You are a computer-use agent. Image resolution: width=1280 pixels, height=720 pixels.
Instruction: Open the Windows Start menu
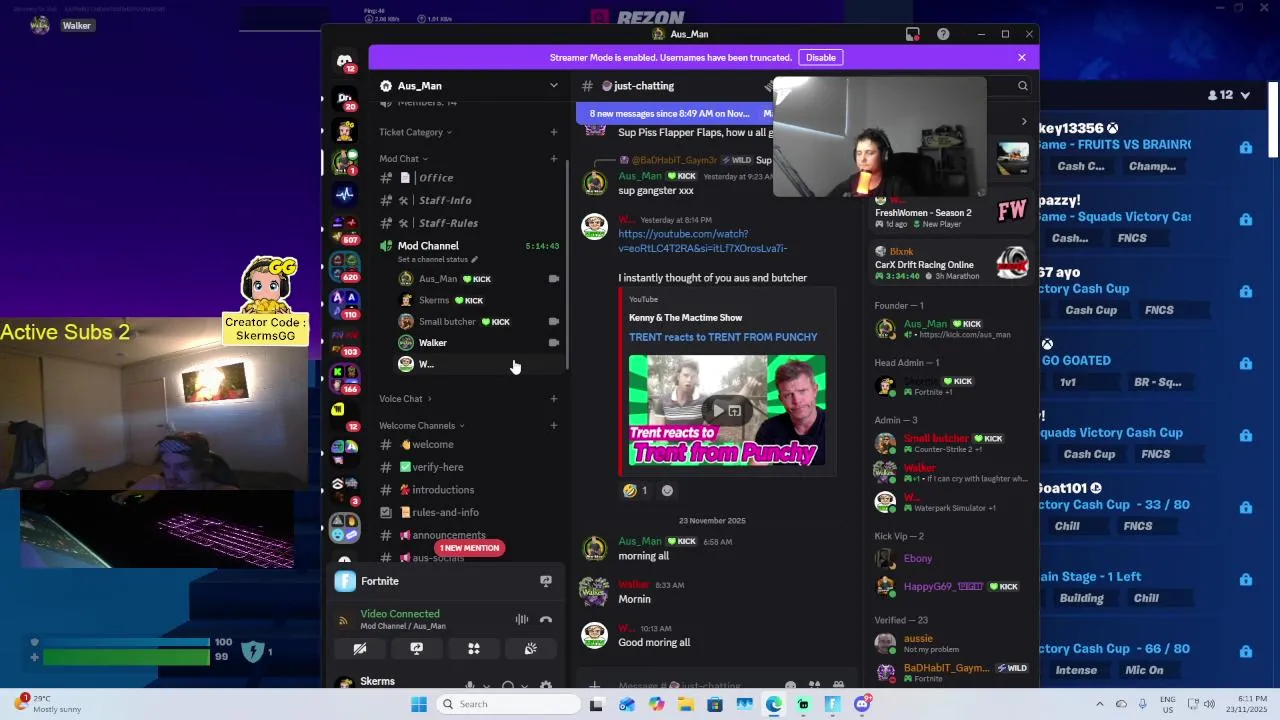click(x=419, y=704)
